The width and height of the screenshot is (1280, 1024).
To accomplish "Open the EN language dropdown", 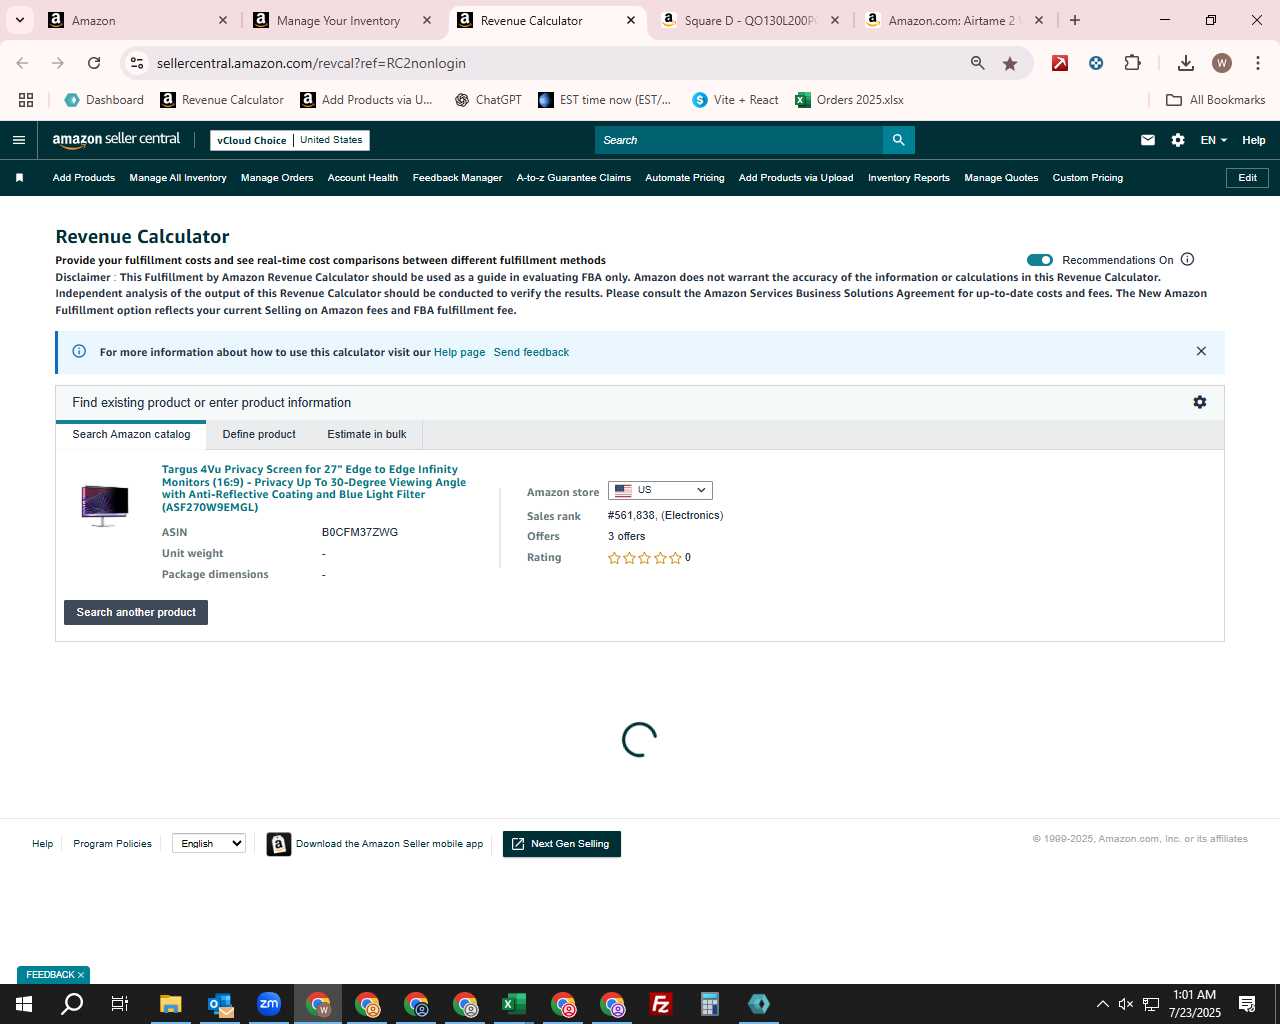I will 1214,140.
